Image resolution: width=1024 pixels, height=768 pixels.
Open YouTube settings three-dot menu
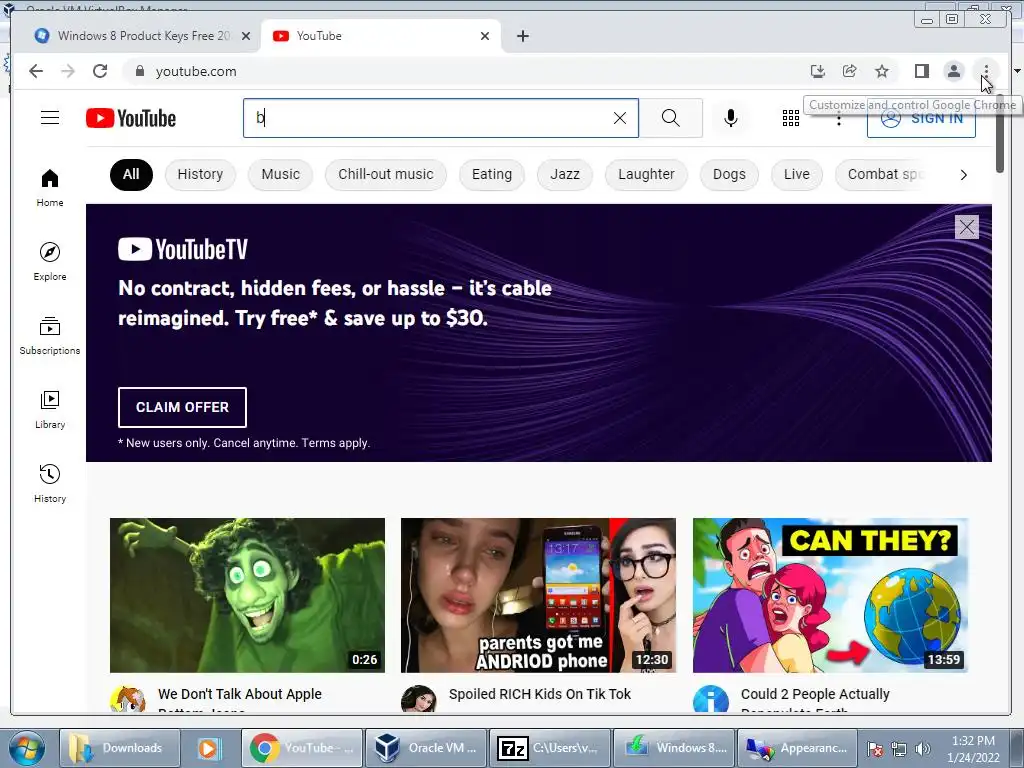point(839,120)
